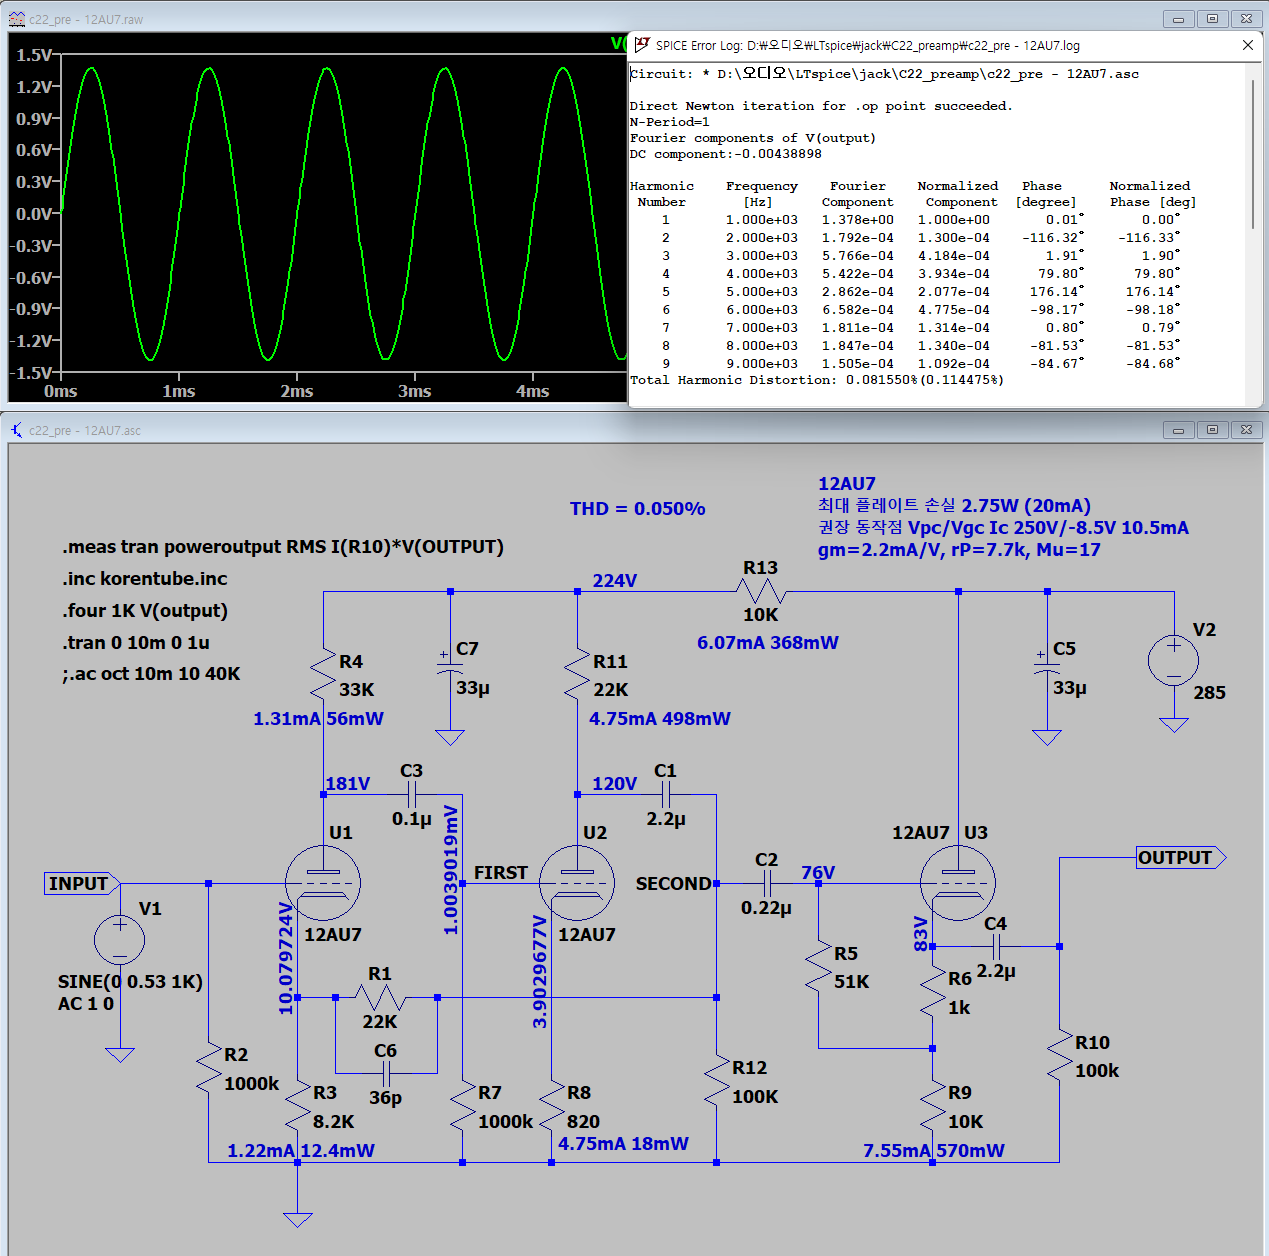
Task: Select resistor R5 symbol
Action: 819,966
